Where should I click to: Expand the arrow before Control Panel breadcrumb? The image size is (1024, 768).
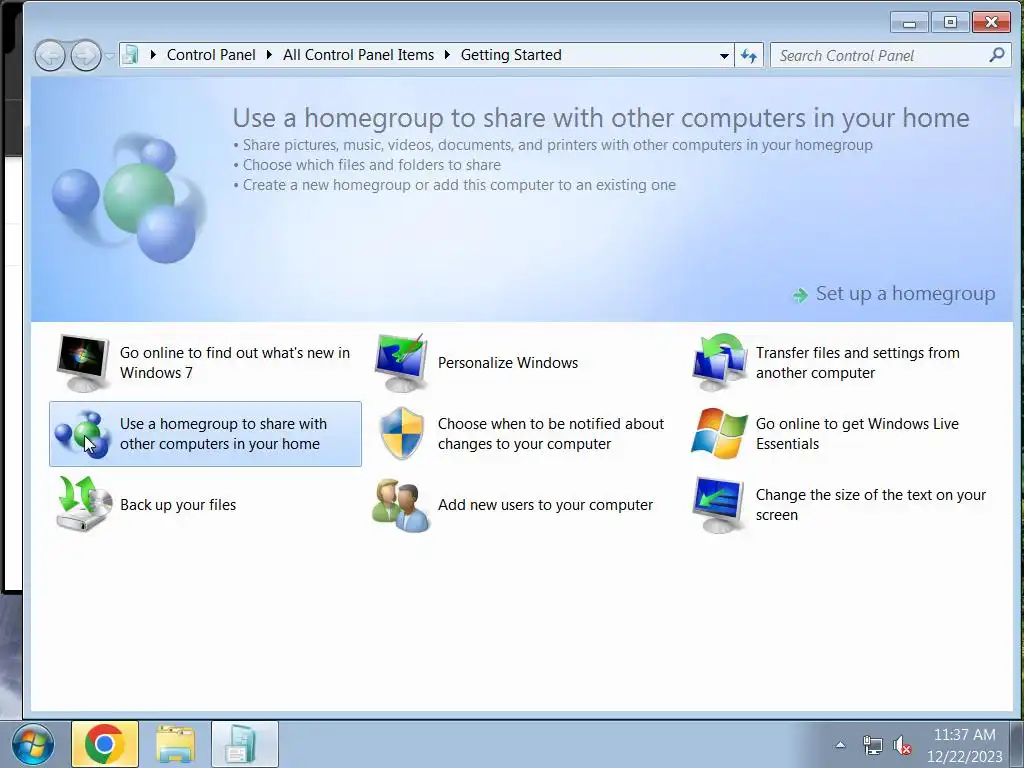pos(153,55)
